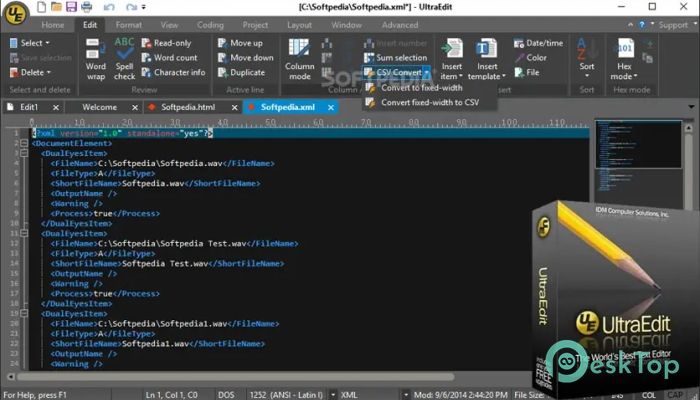
Task: Insert a File
Action: (x=527, y=72)
